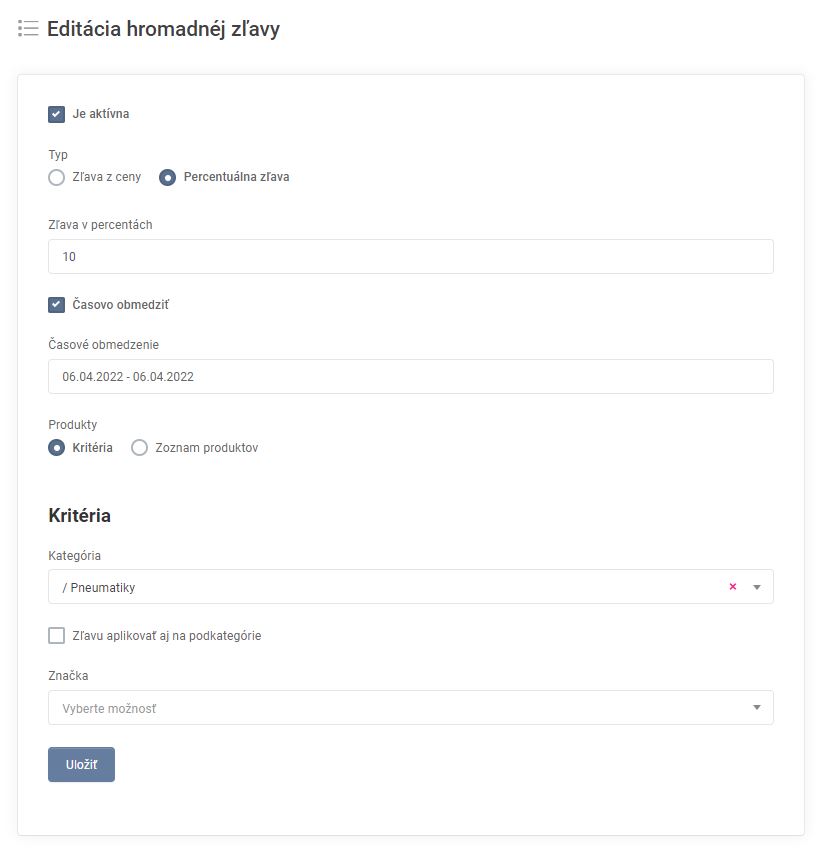Switch to 'Zoznam produktov' radio option
Image resolution: width=827 pixels, height=865 pixels.
pyautogui.click(x=140, y=448)
